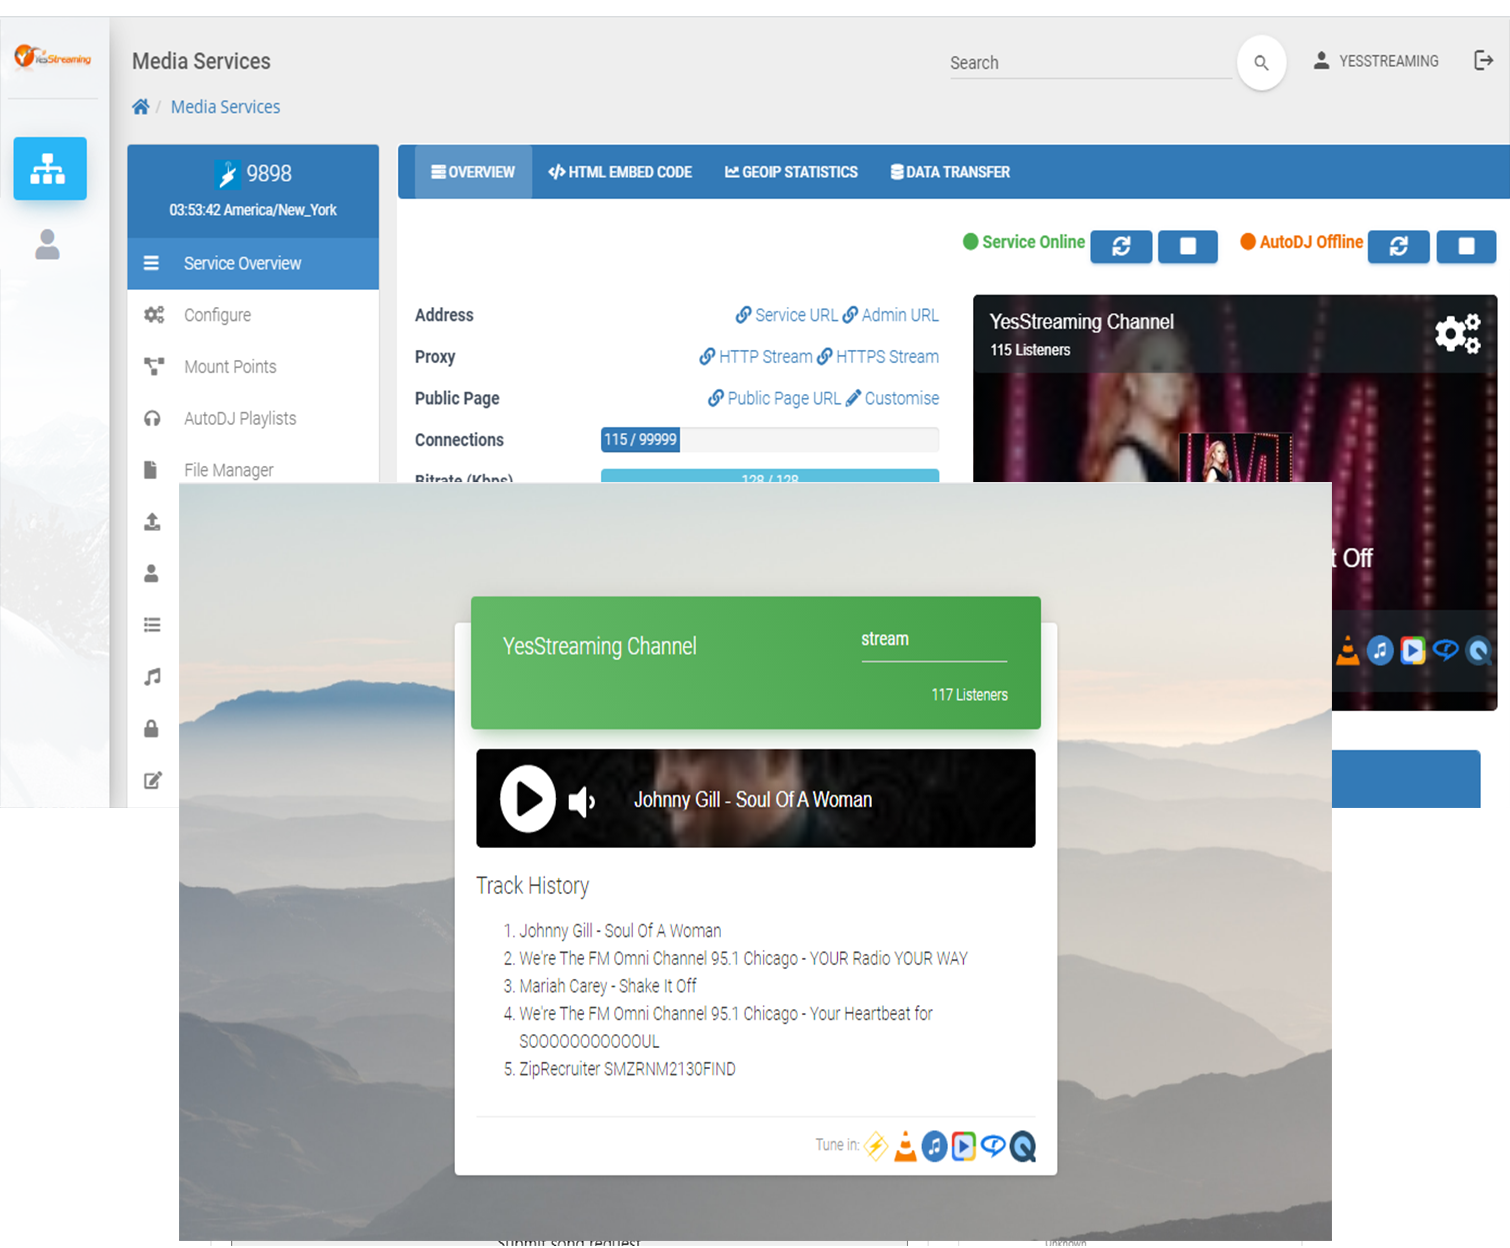Click the '9898' service header
The image size is (1510, 1248).
(253, 174)
